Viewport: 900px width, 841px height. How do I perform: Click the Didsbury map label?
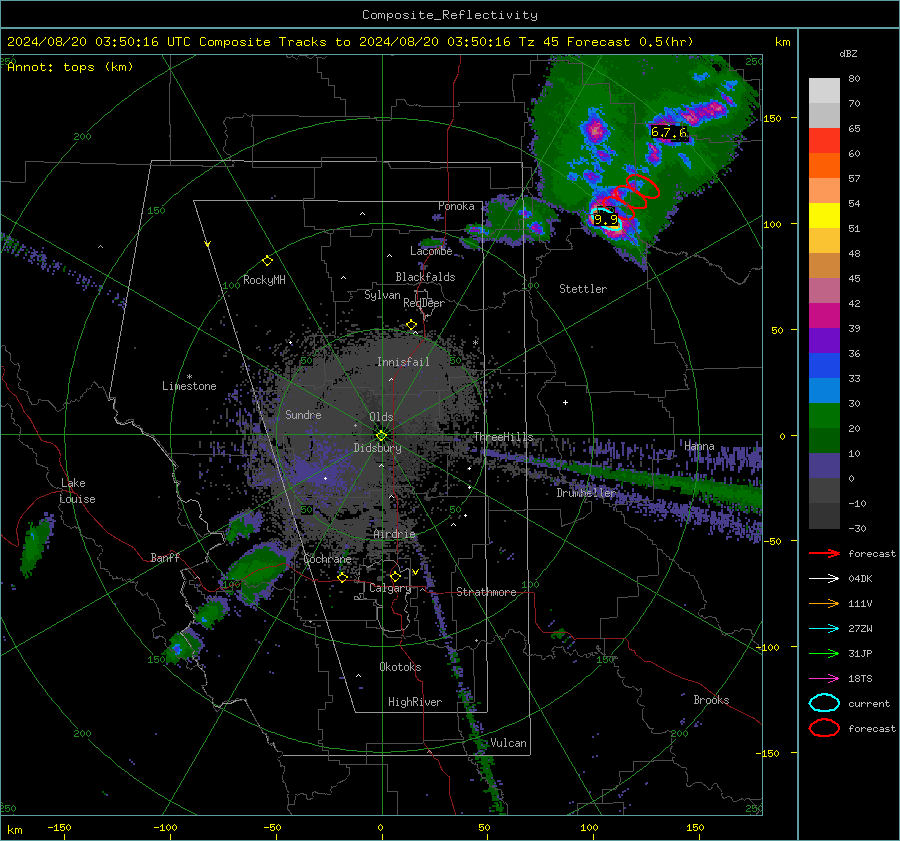pos(377,448)
